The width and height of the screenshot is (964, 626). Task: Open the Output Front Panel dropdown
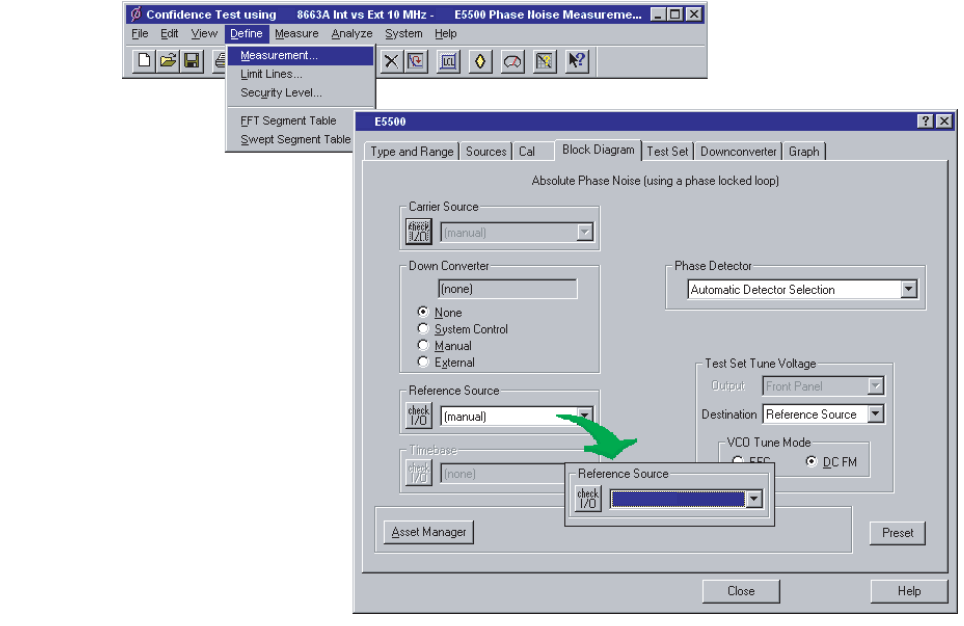click(x=875, y=386)
